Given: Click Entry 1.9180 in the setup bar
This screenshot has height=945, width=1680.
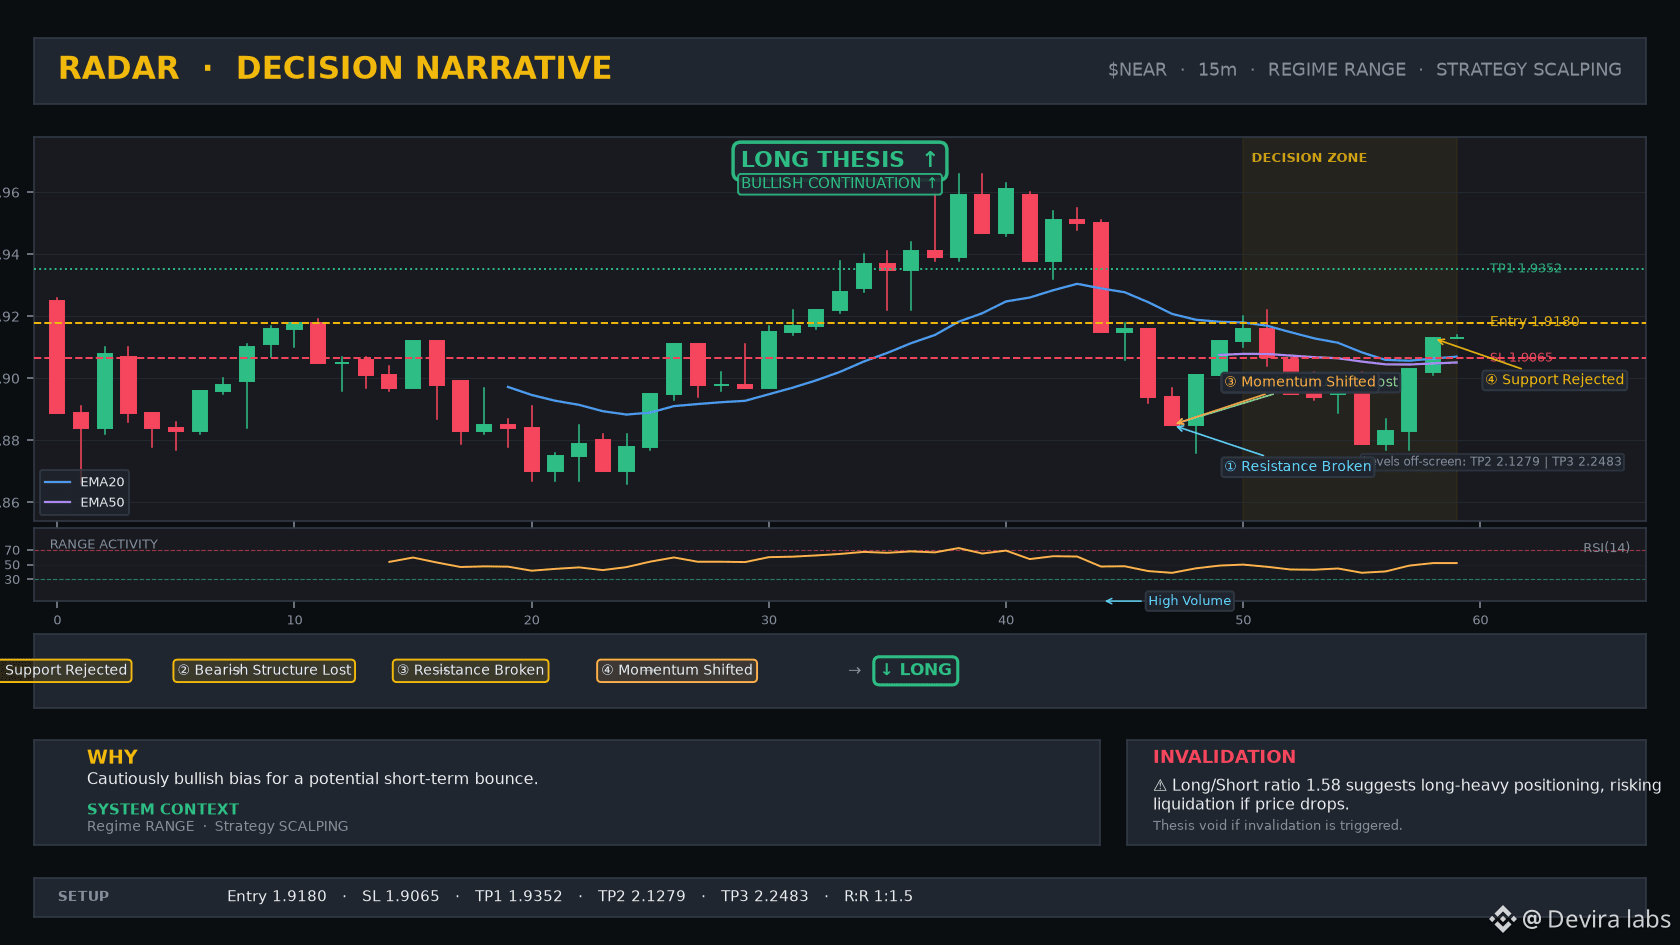Looking at the screenshot, I should (x=277, y=896).
